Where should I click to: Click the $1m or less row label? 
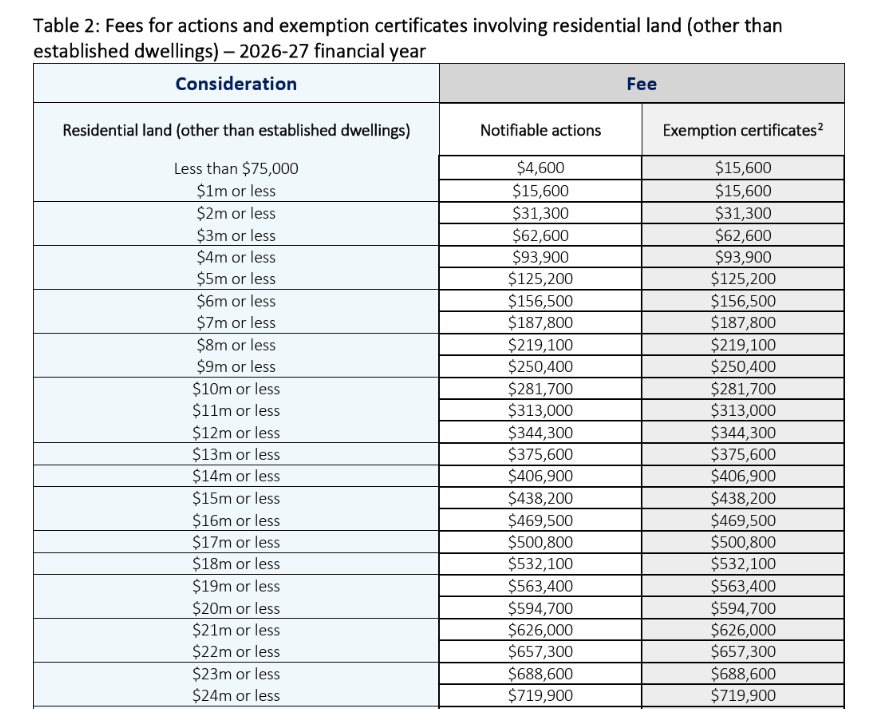(x=236, y=191)
